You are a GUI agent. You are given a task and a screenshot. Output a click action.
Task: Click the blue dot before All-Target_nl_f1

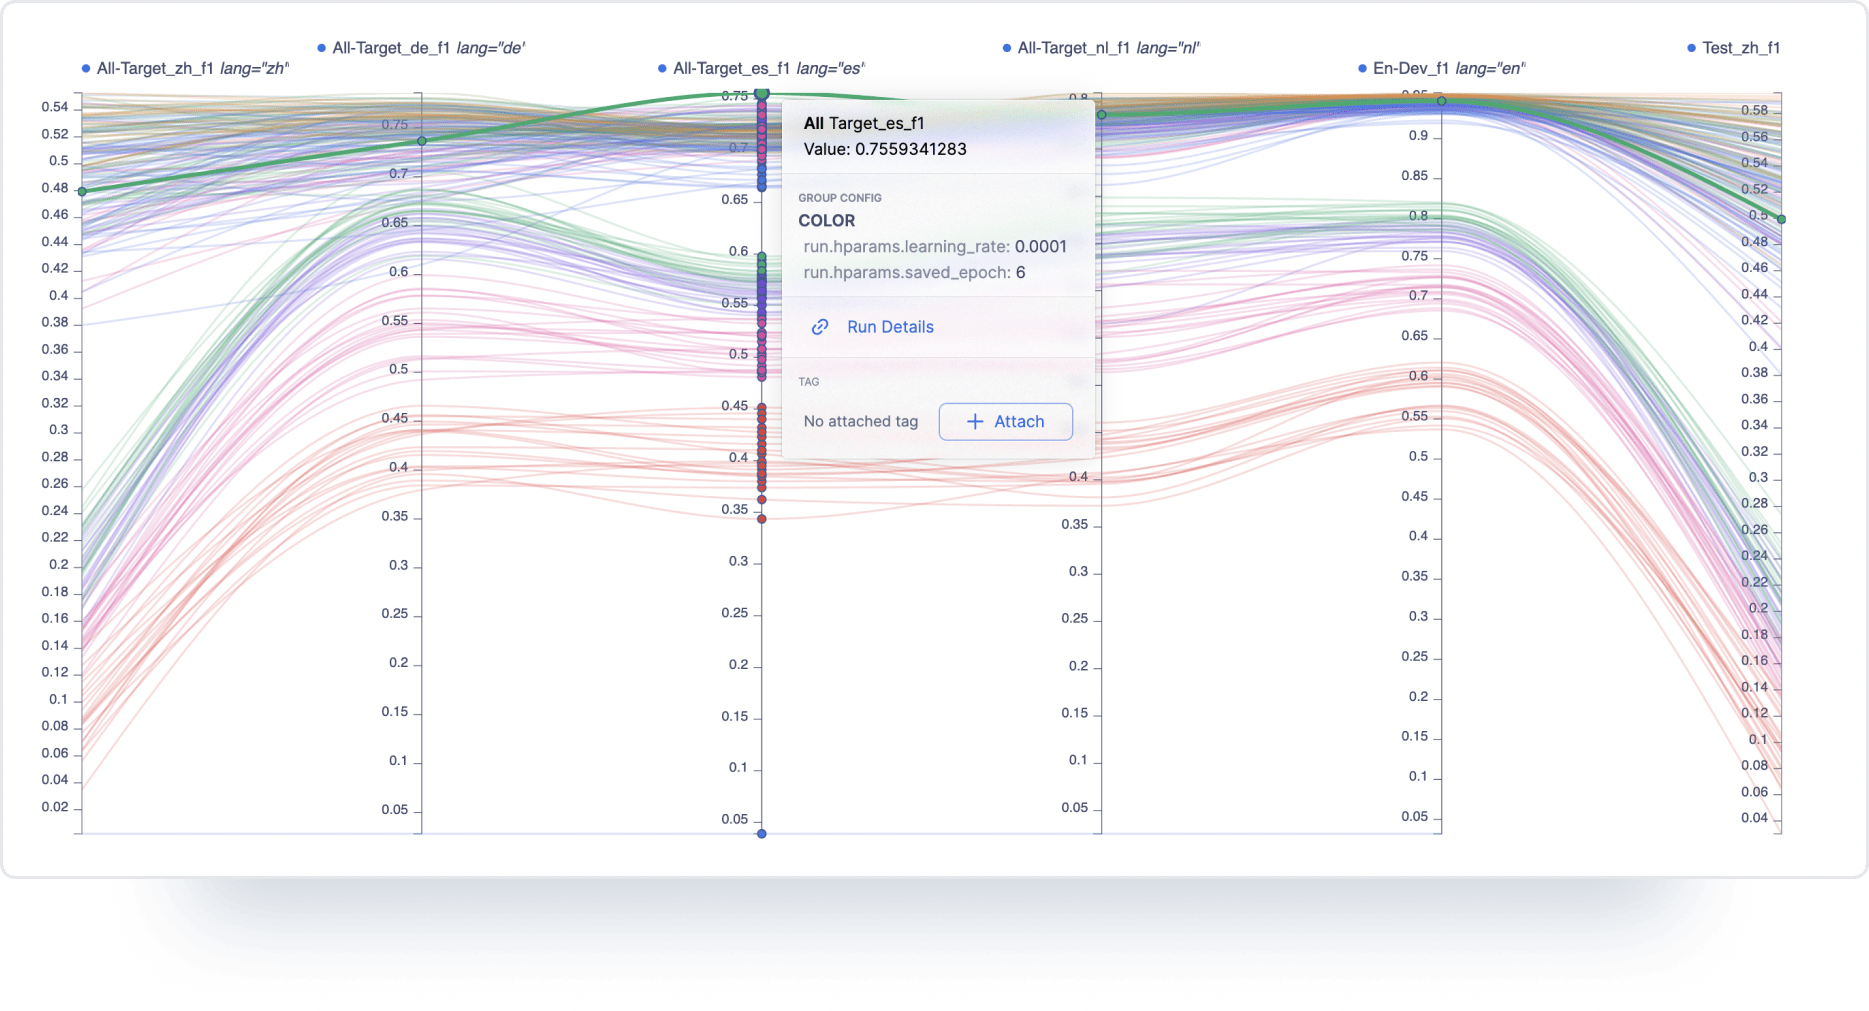pos(1007,48)
